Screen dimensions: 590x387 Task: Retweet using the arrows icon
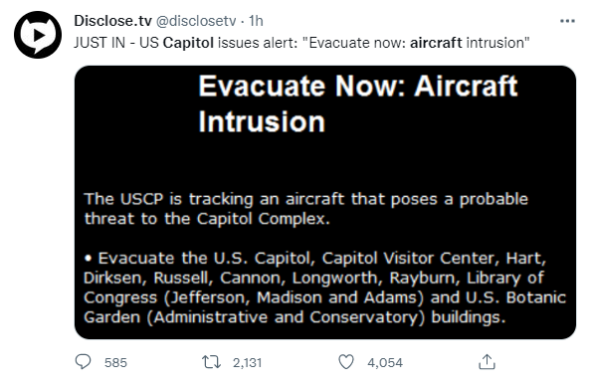[x=211, y=362]
